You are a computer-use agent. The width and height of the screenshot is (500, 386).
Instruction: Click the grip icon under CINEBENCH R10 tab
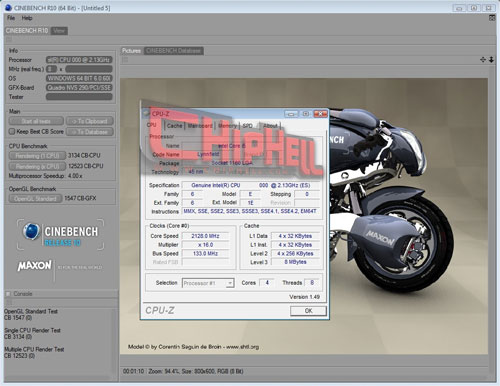9,40
